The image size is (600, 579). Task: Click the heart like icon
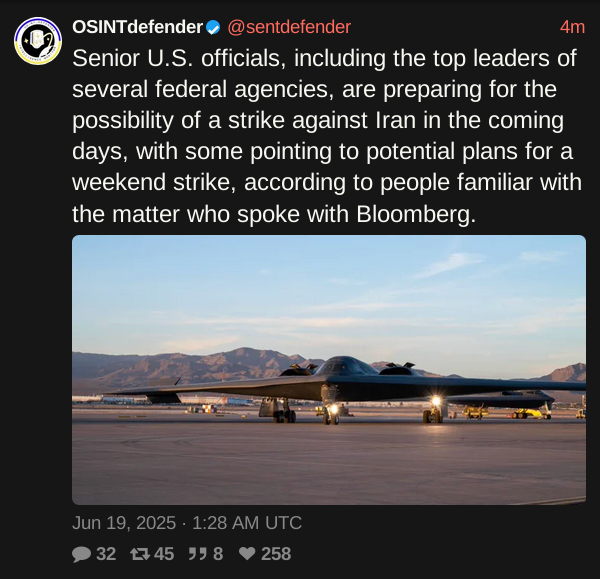click(247, 554)
